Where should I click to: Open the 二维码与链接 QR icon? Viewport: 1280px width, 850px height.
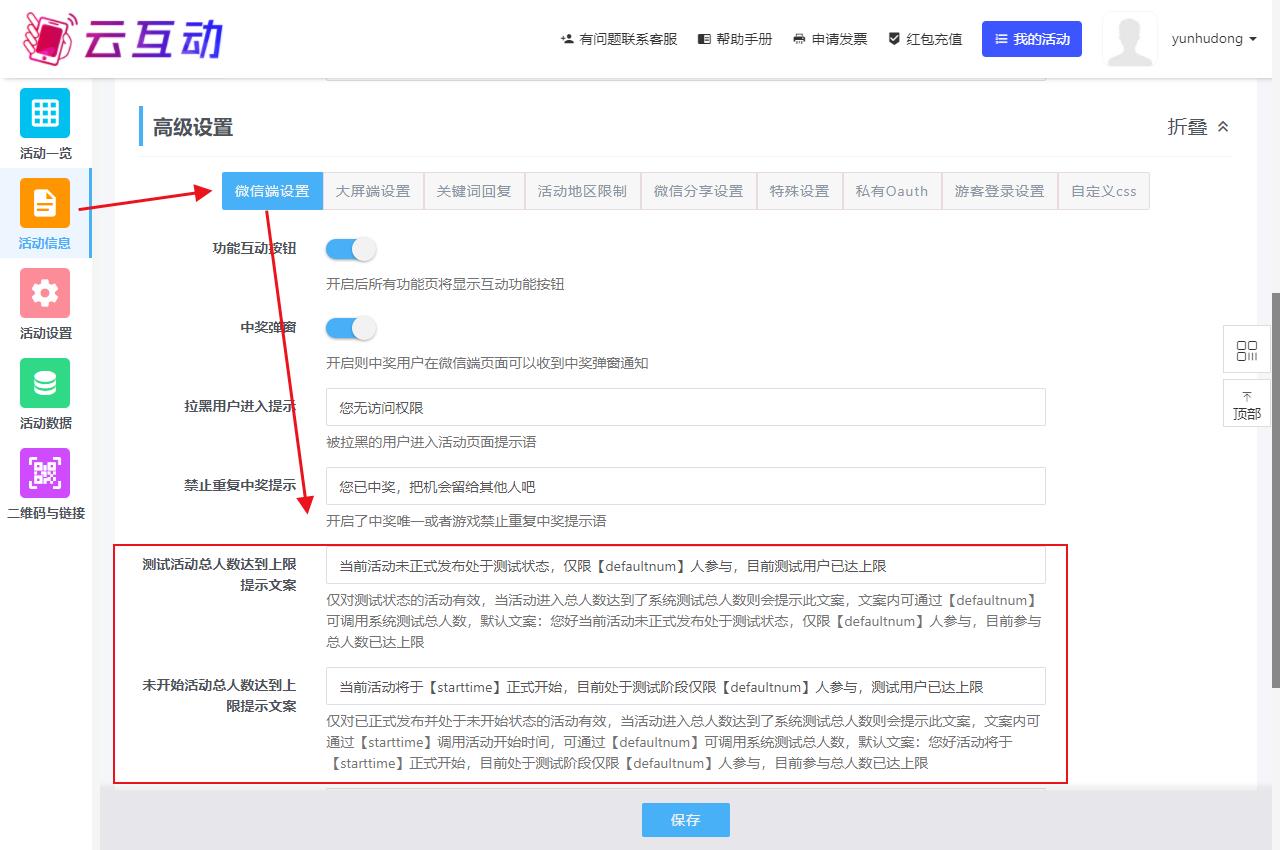pyautogui.click(x=45, y=473)
